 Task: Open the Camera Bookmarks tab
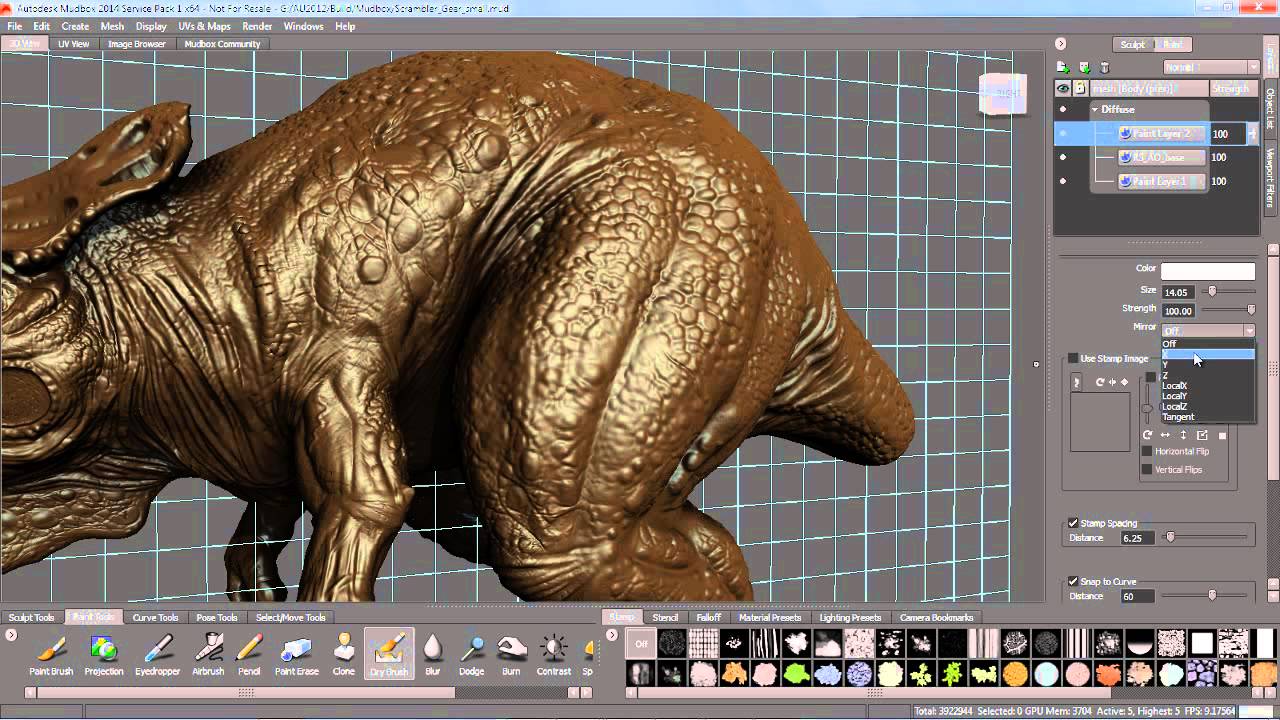coord(937,617)
